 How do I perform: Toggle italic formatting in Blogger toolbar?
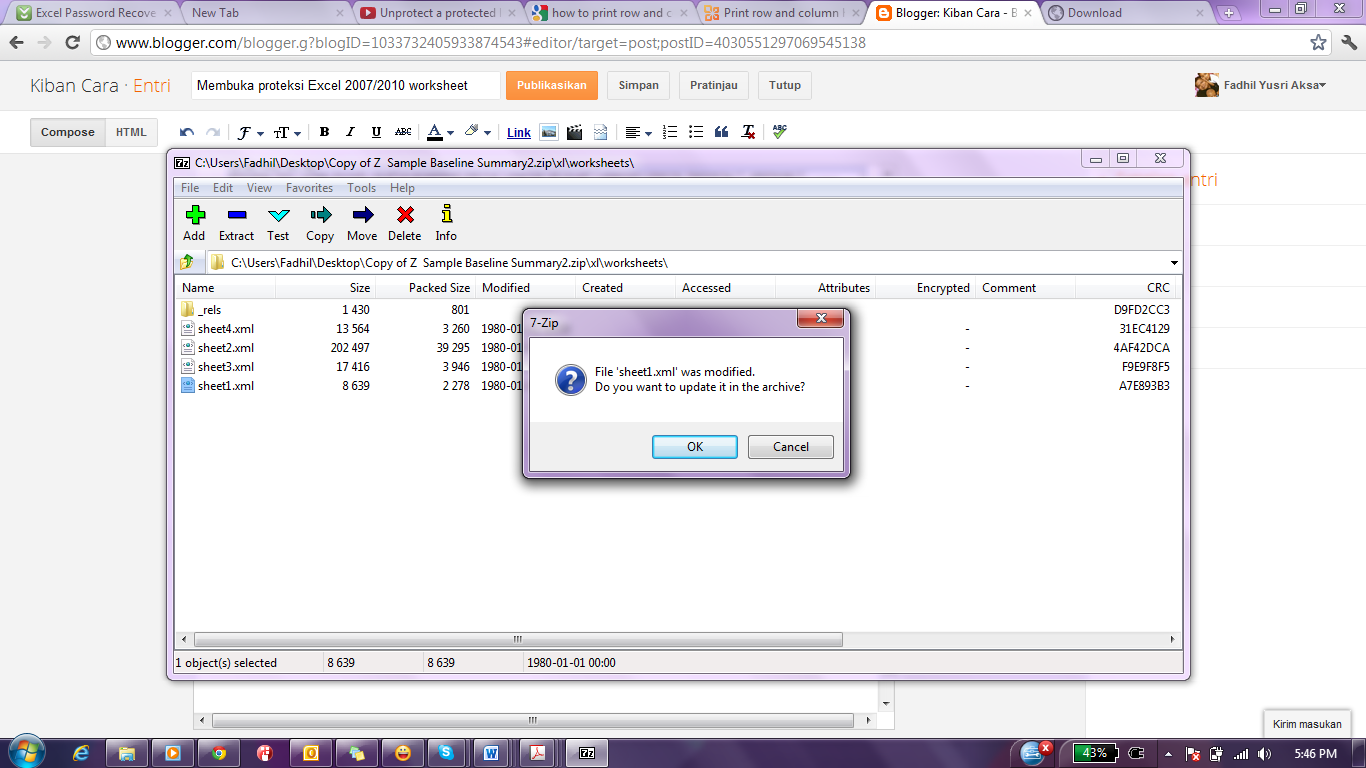pos(350,132)
